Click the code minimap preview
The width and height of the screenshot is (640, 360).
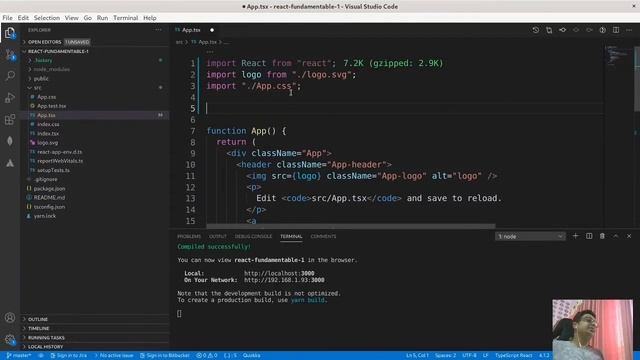[x=618, y=55]
